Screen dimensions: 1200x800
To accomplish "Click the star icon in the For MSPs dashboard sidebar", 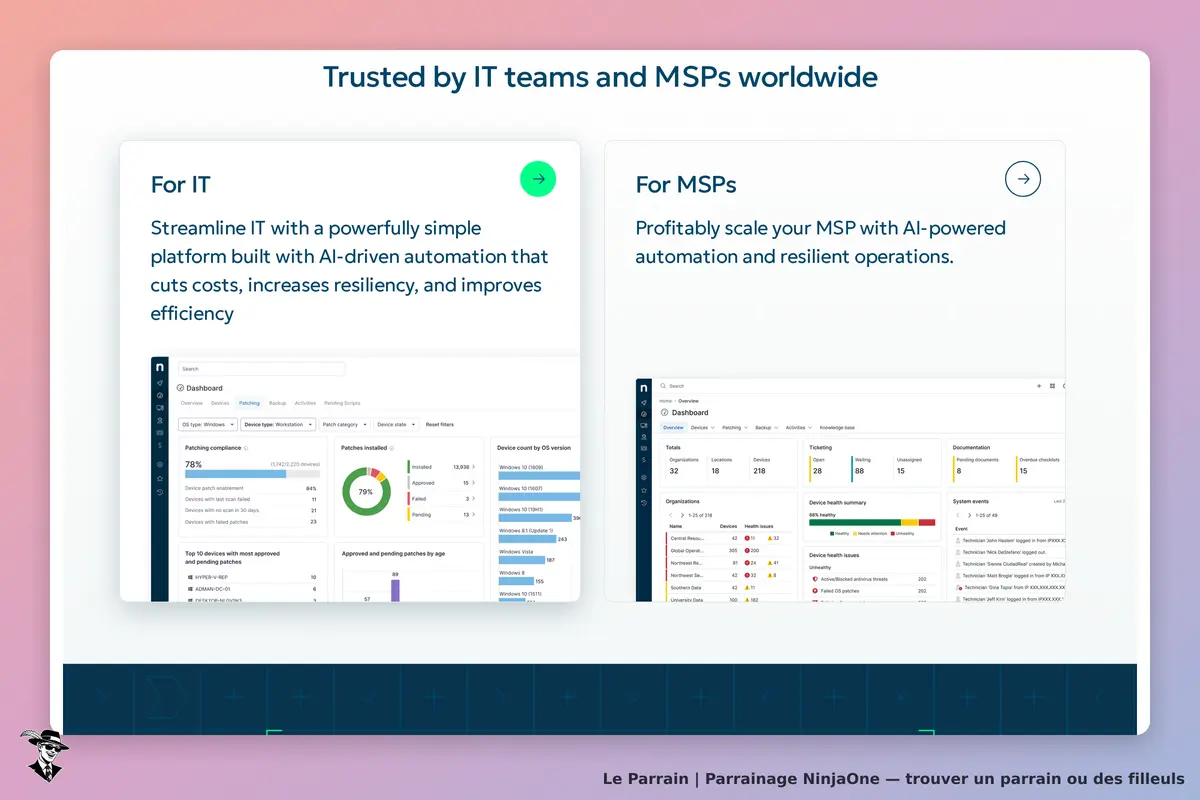I will [644, 490].
